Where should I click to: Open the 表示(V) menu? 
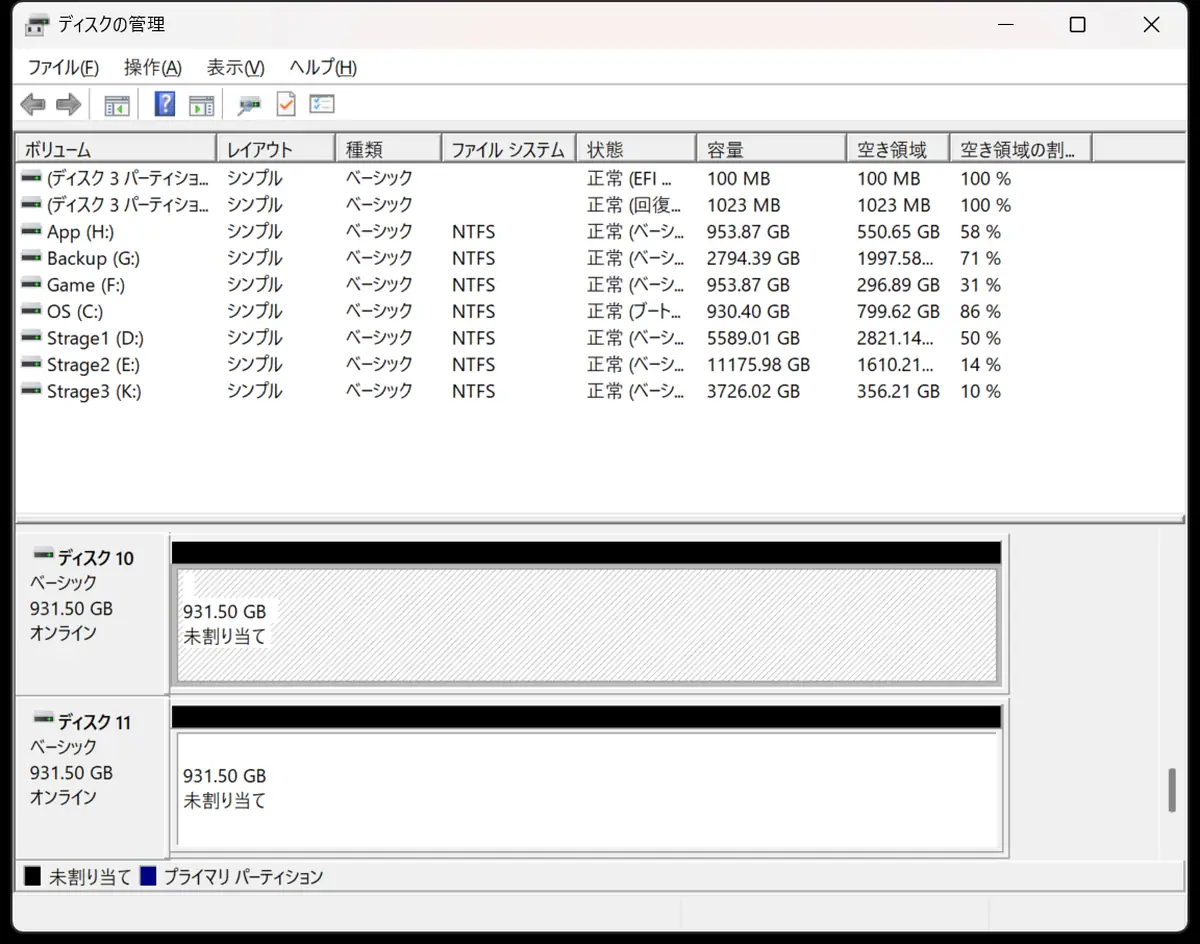coord(236,68)
